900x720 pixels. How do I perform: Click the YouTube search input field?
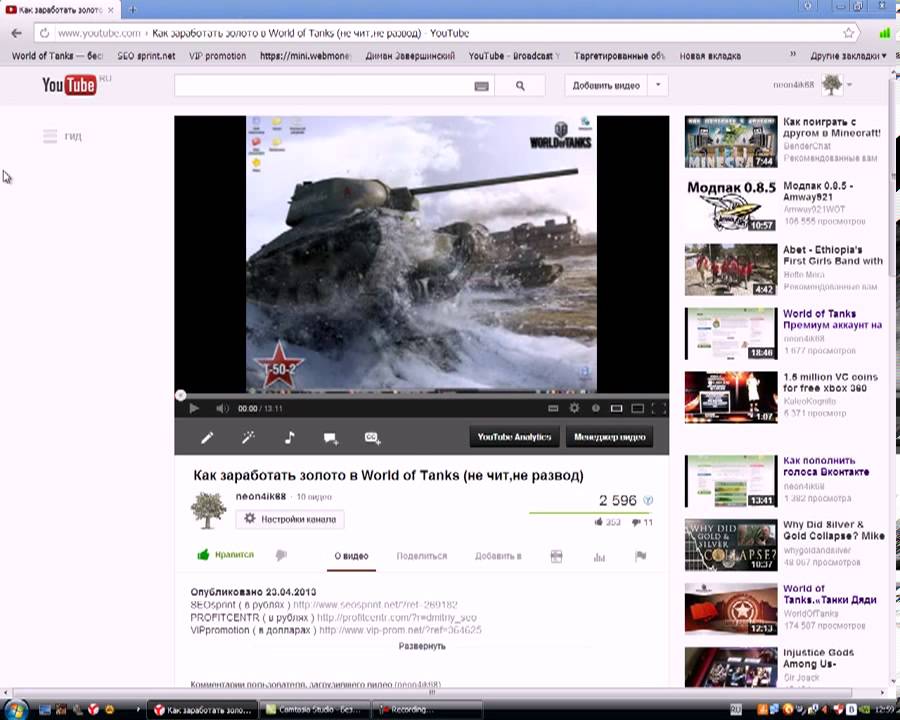(322, 86)
